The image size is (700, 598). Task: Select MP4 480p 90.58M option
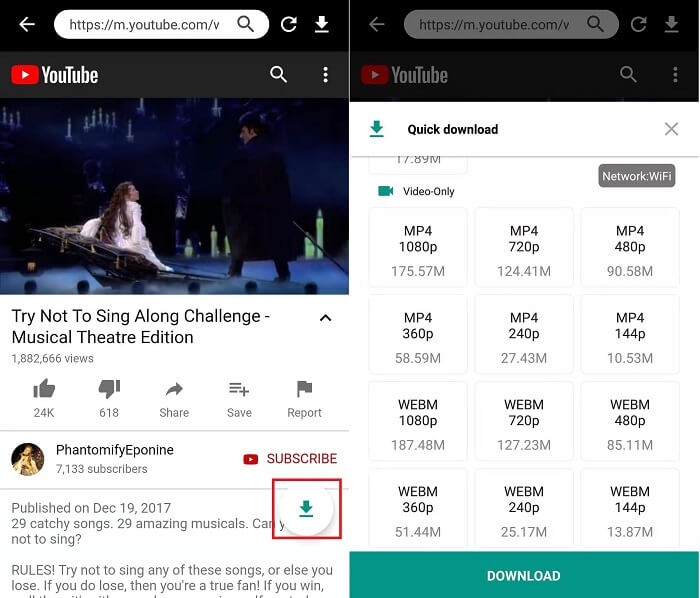coord(629,247)
